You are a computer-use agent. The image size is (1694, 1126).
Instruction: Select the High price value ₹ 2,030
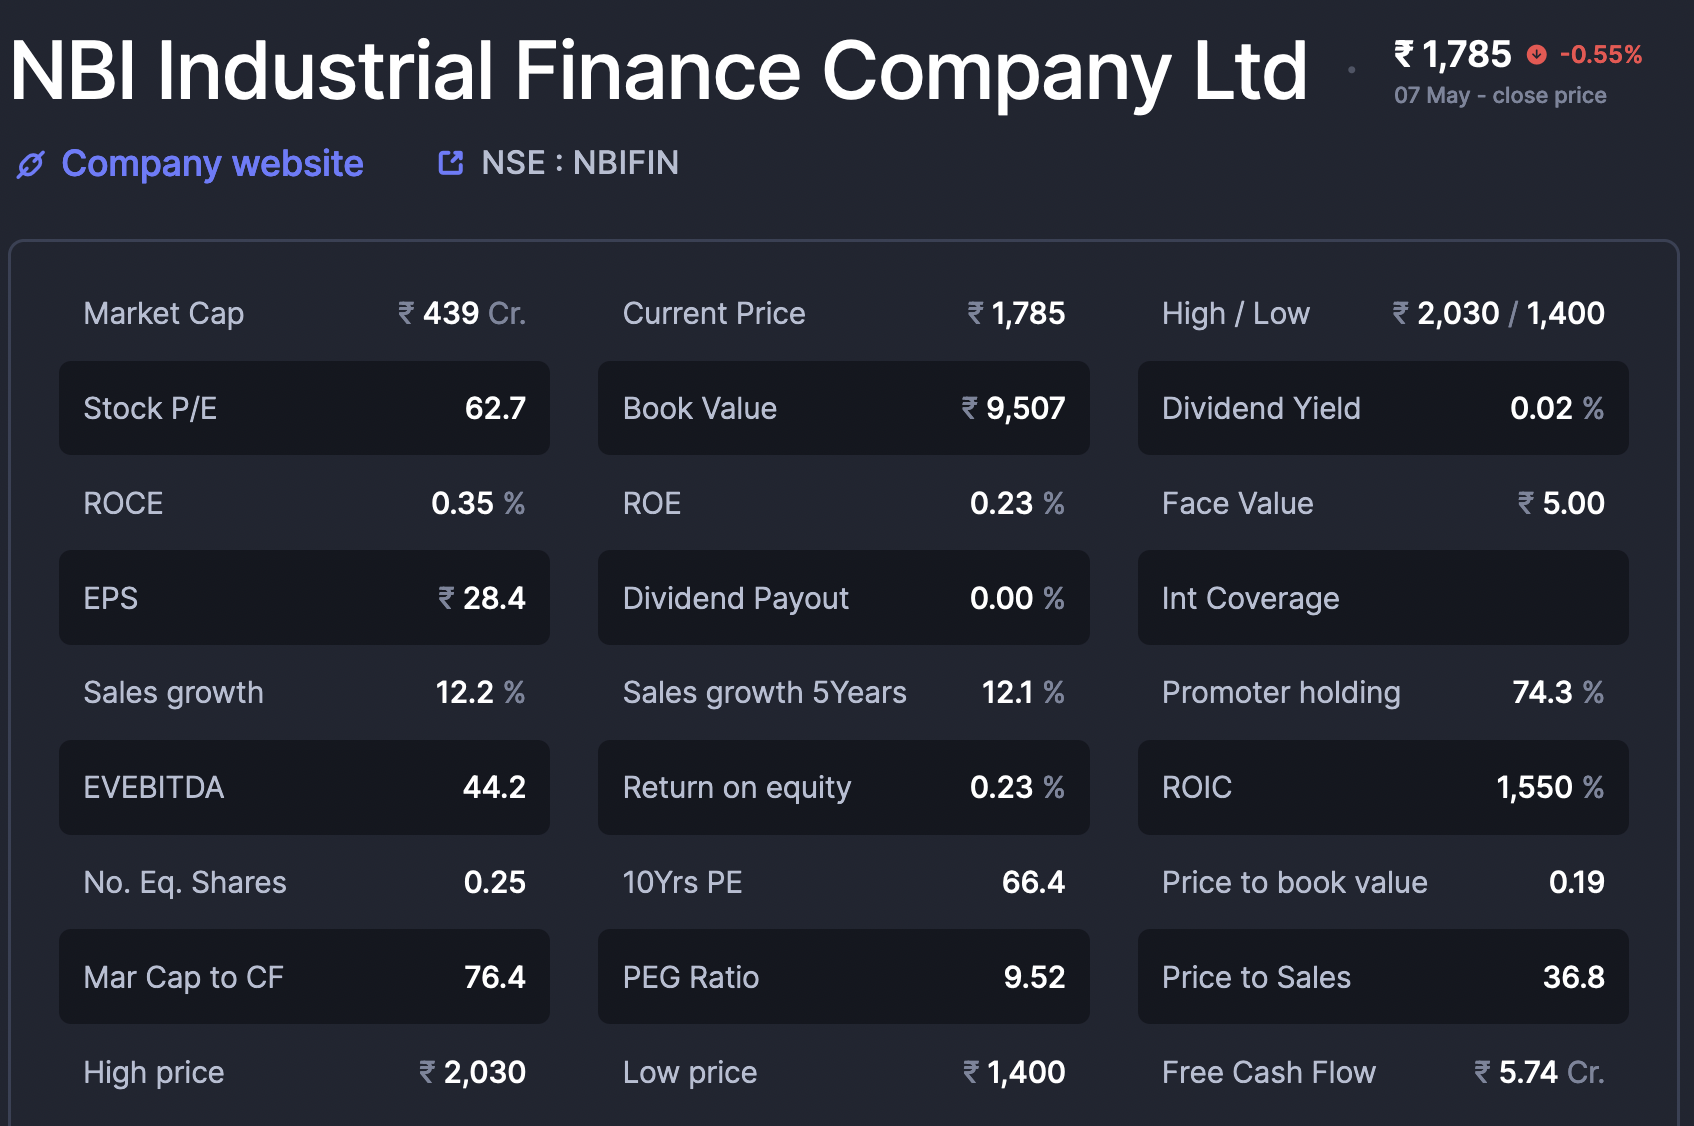coord(472,1072)
